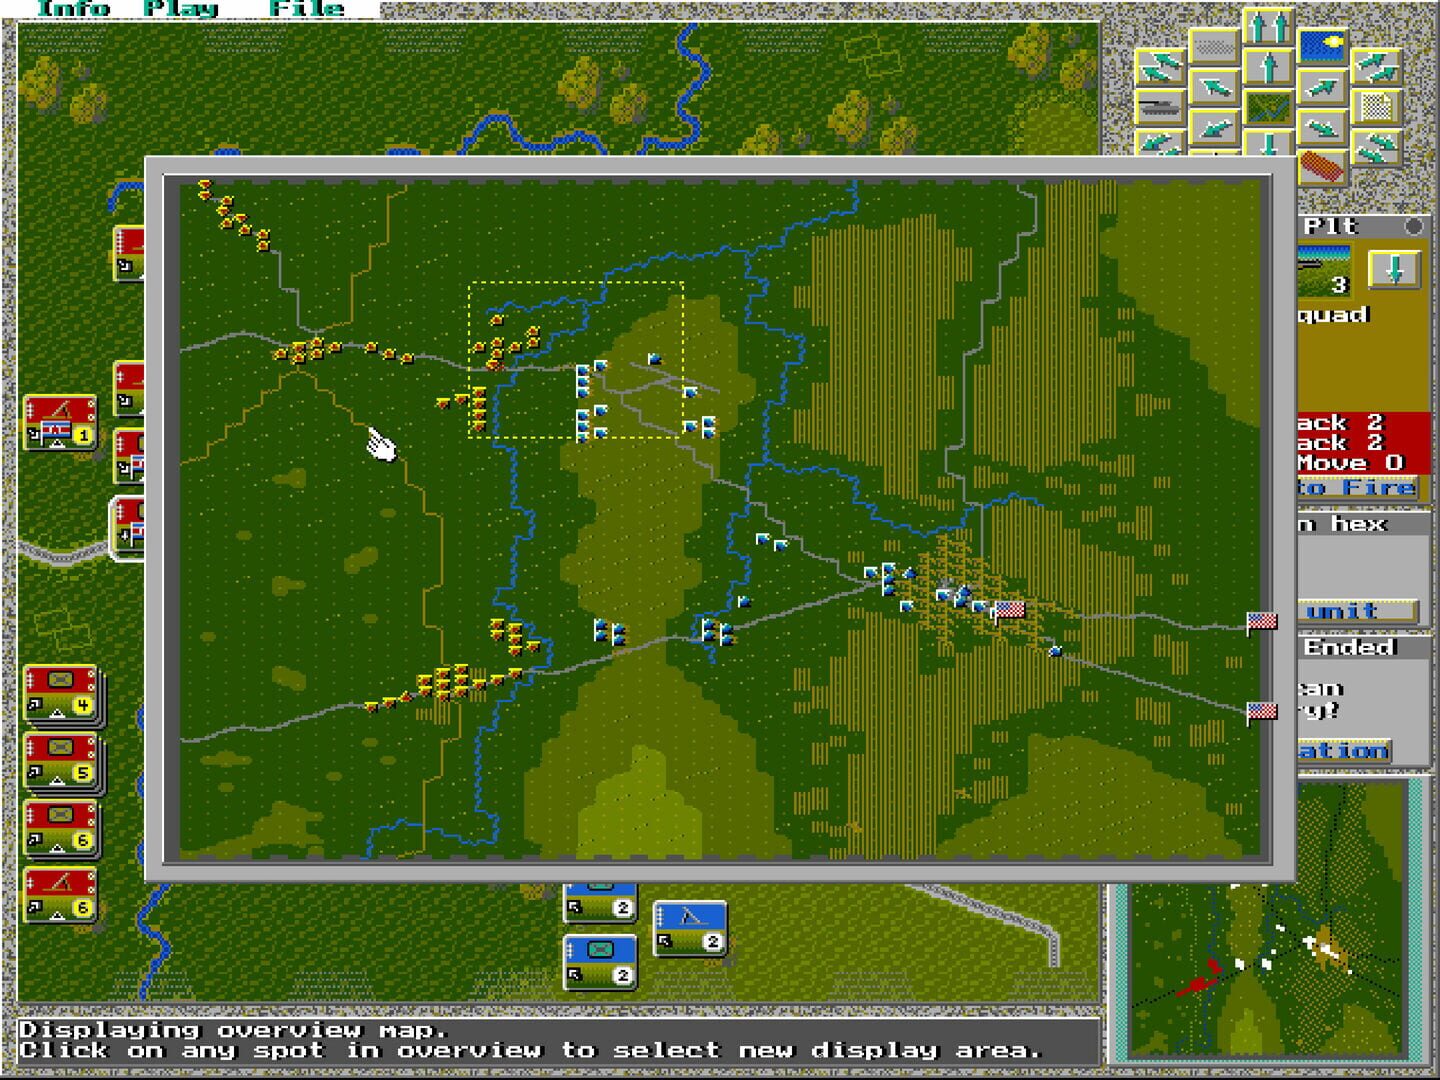Click the single up-arrow move forward icon
Screen dimensions: 1440x1080
1269,66
